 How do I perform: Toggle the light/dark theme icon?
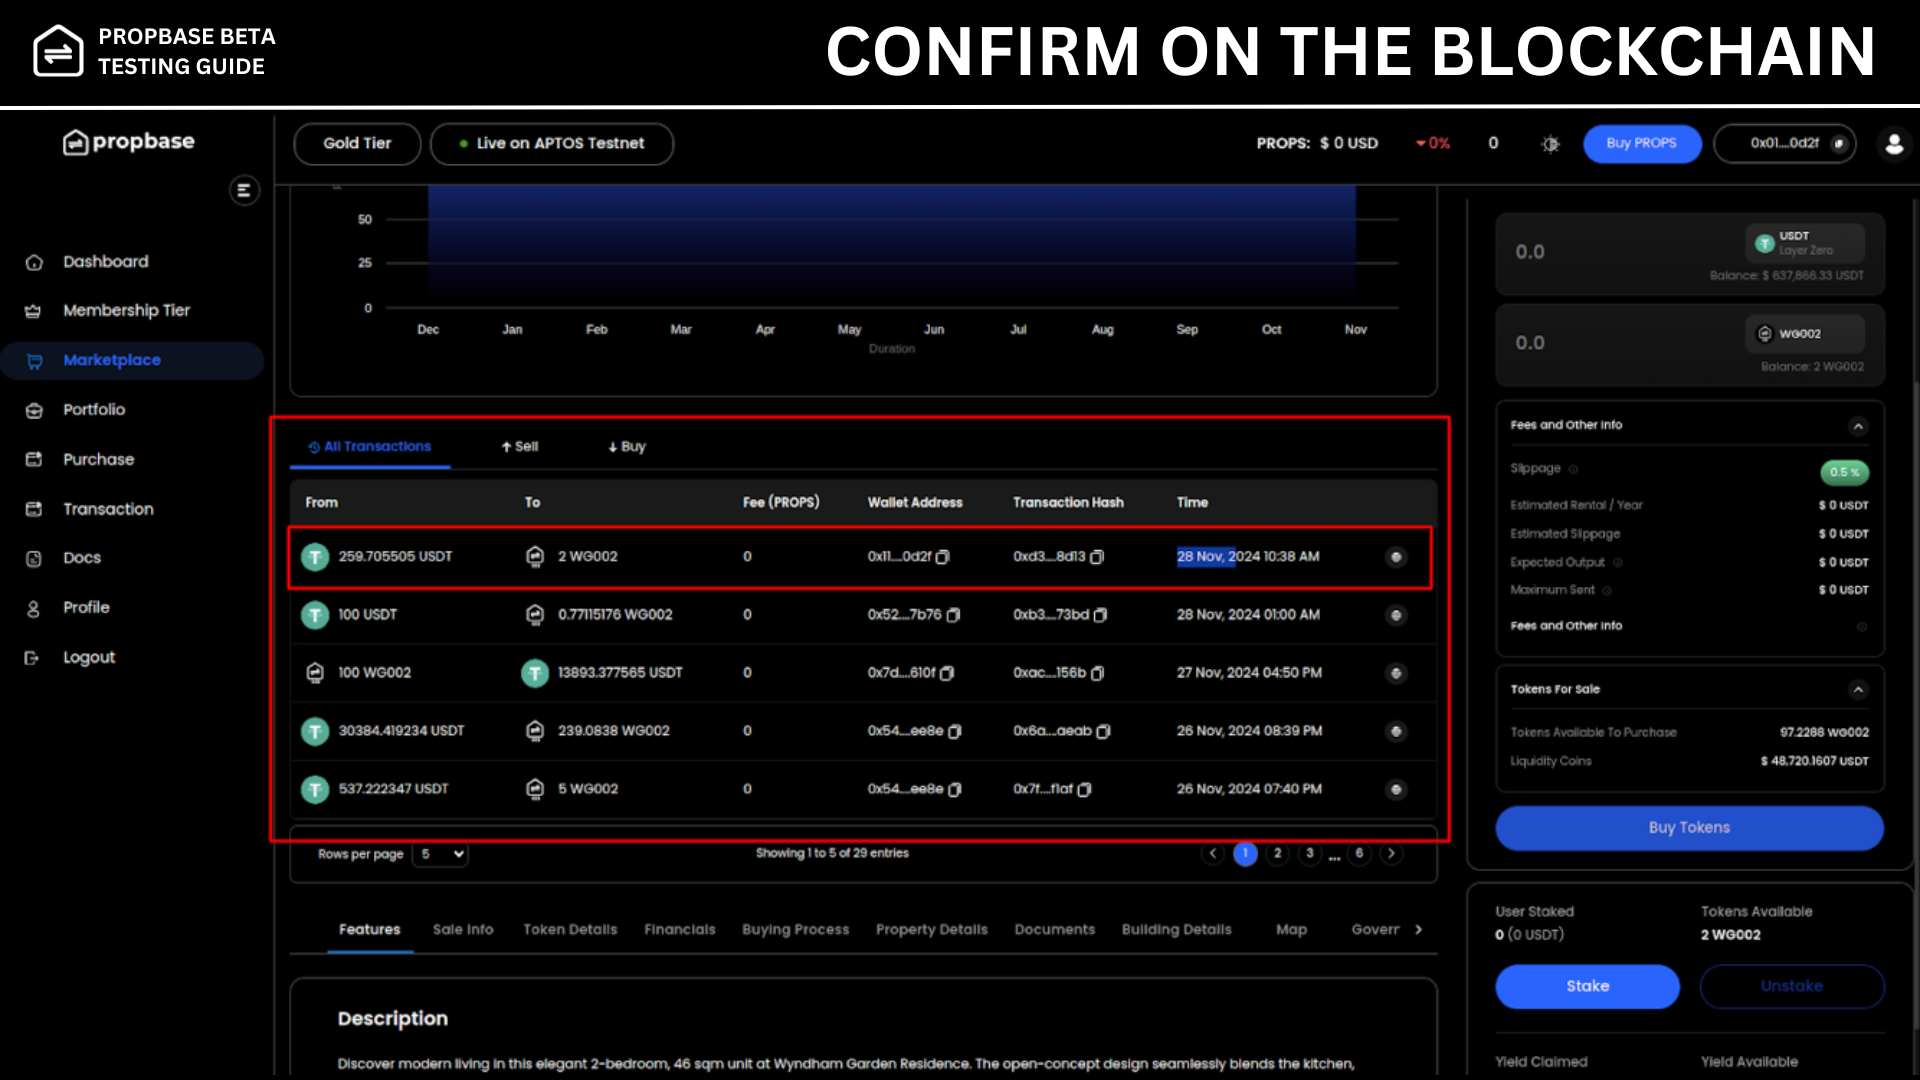(x=1550, y=144)
